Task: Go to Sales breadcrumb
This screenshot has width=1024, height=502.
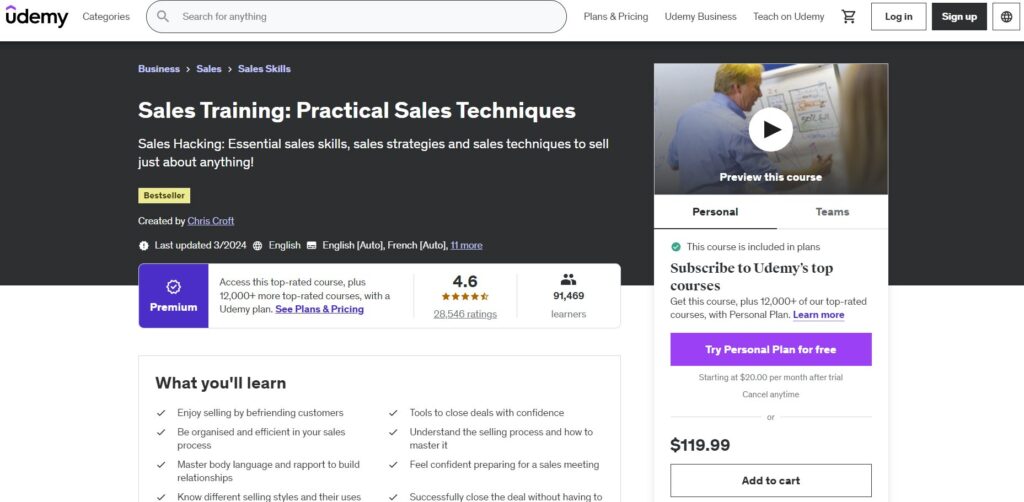Action: [209, 69]
